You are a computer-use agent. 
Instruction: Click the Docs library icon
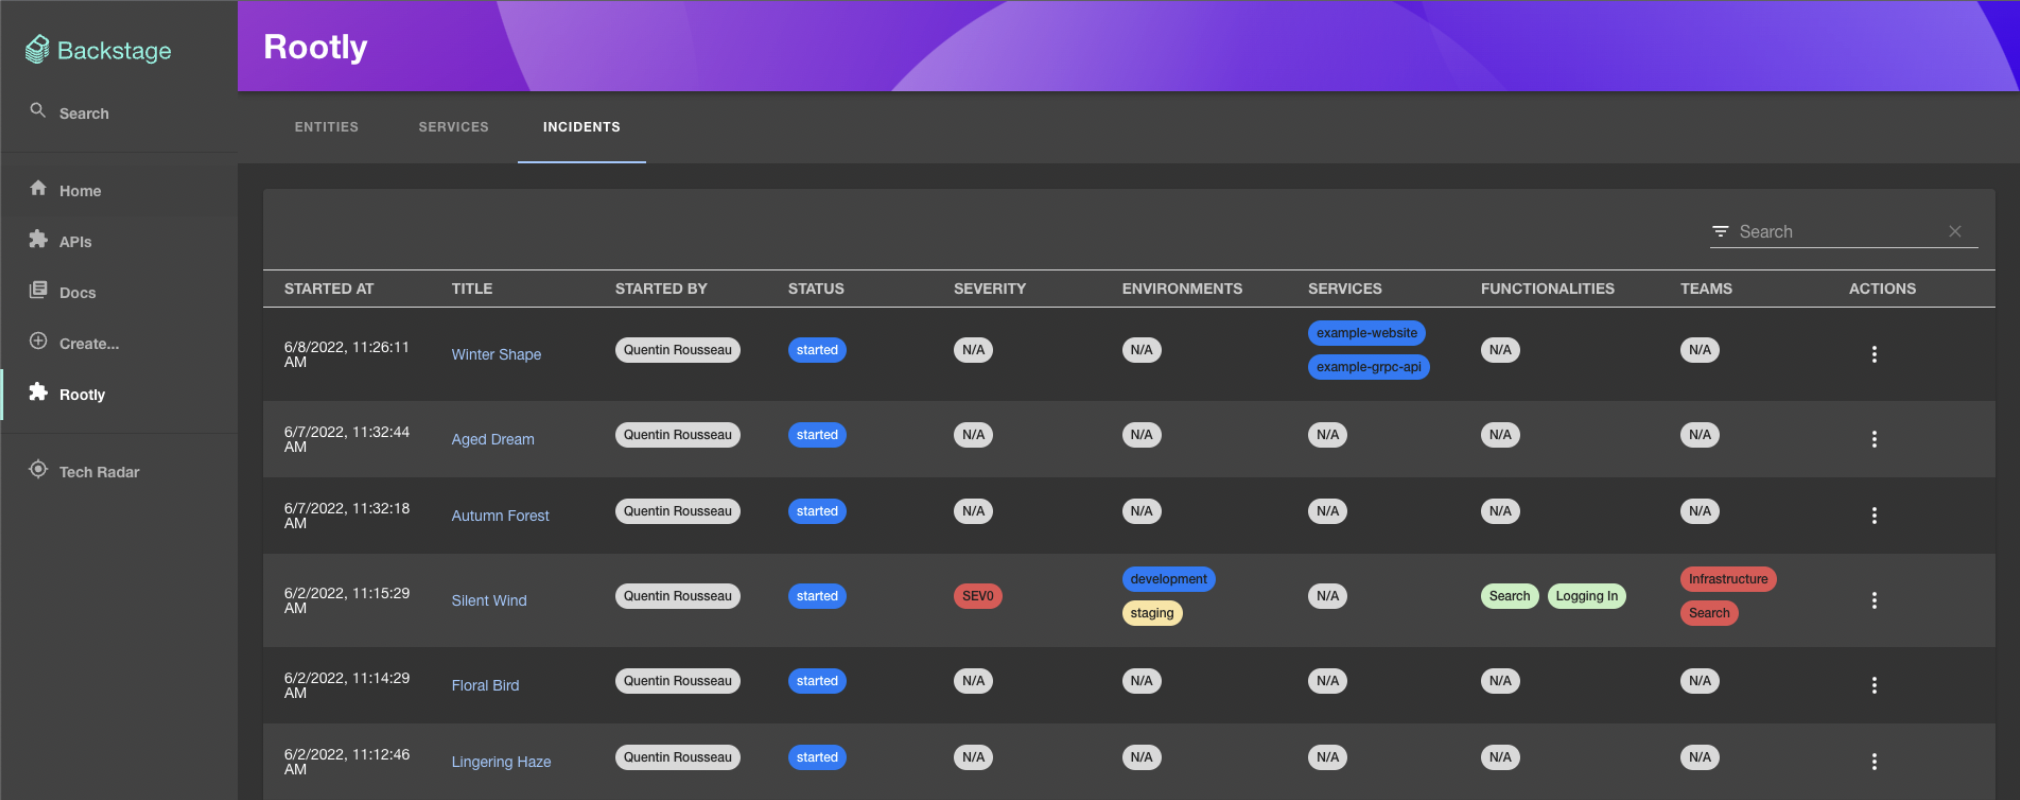[38, 290]
